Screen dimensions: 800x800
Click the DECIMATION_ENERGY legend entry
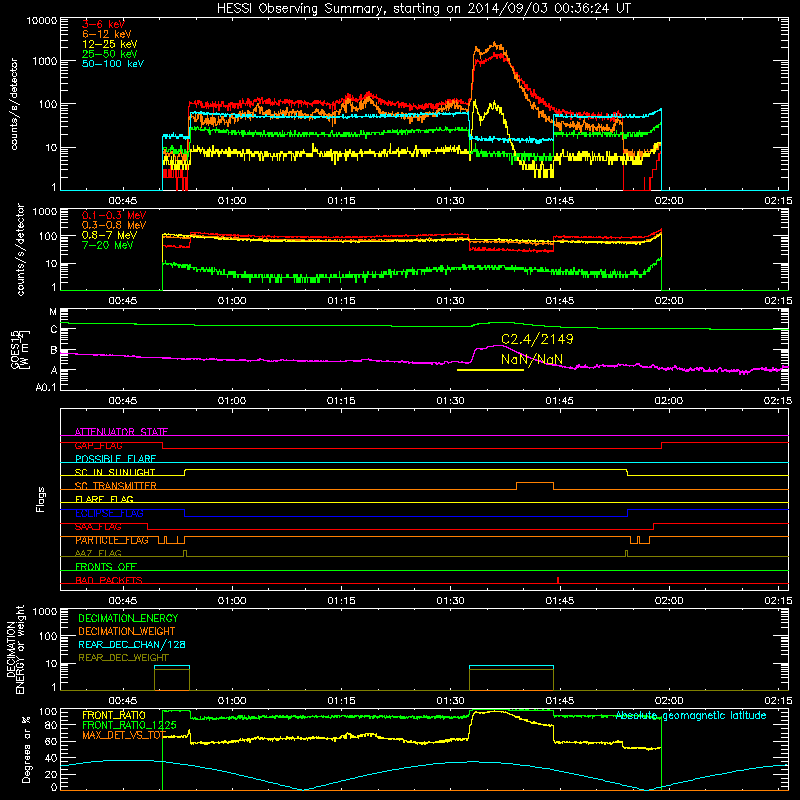click(x=128, y=618)
